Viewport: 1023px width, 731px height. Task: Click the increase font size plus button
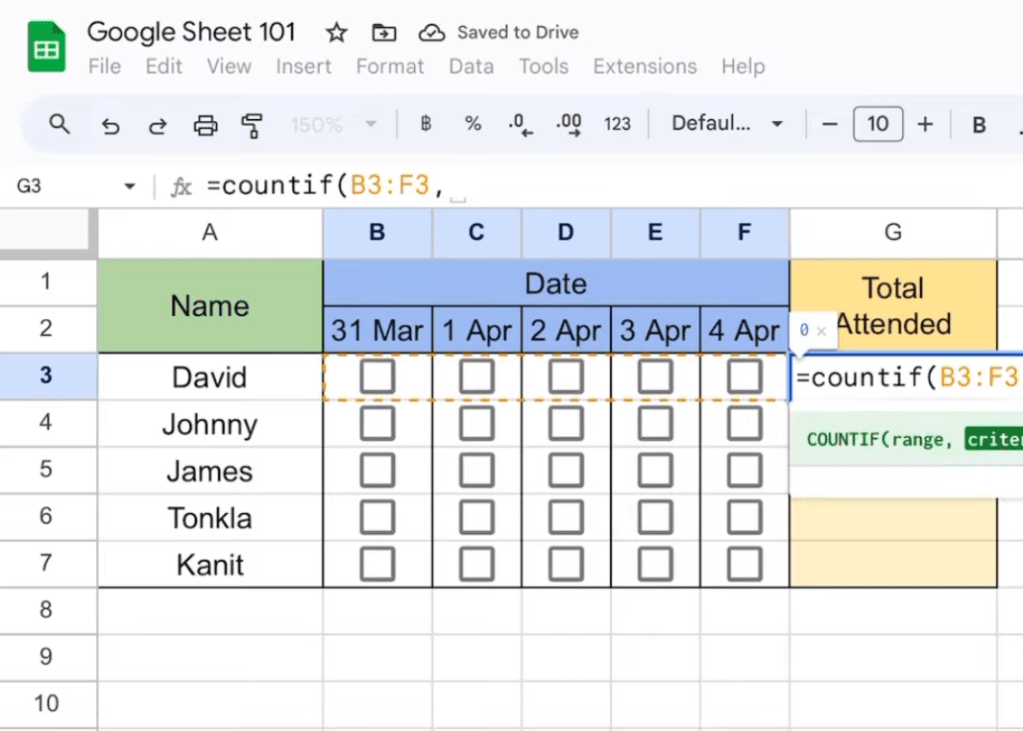tap(925, 124)
